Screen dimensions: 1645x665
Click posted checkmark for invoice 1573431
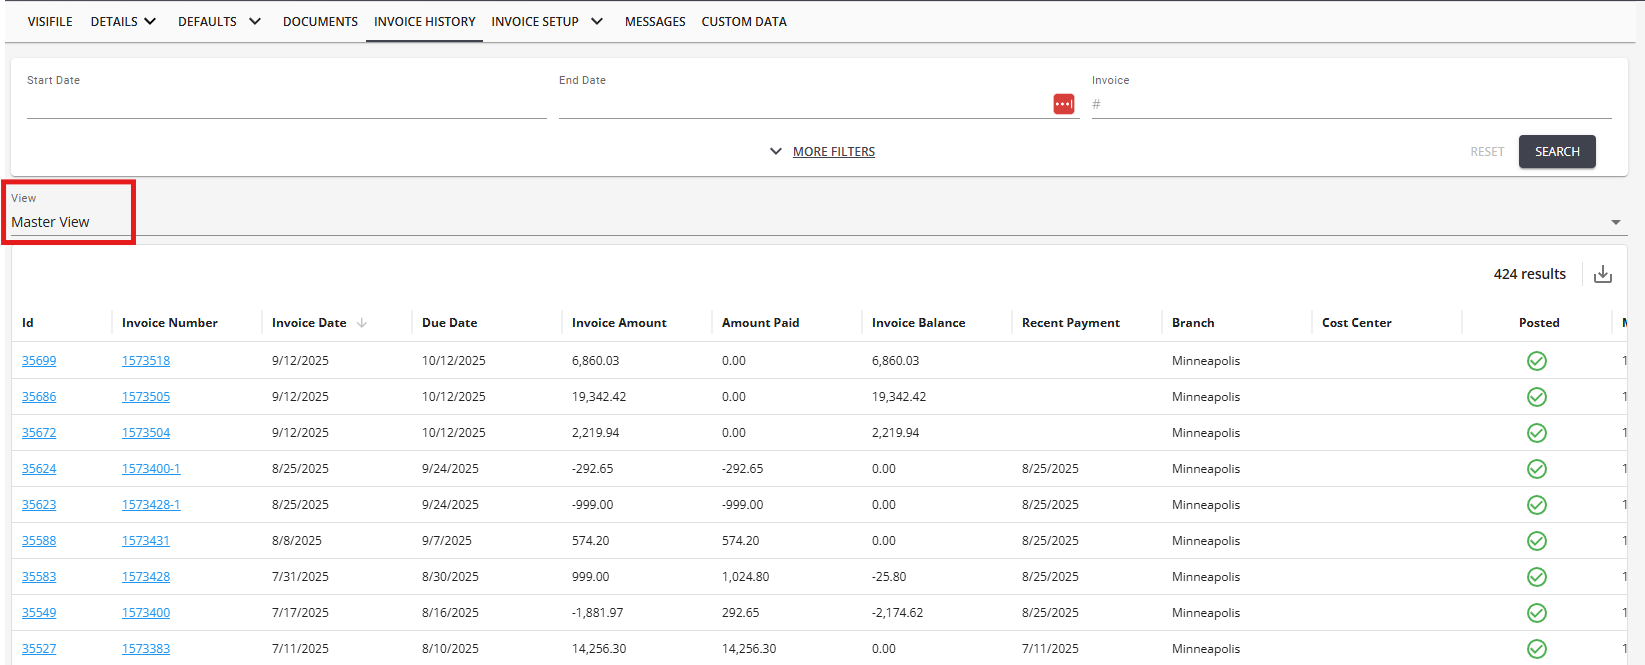click(1537, 541)
